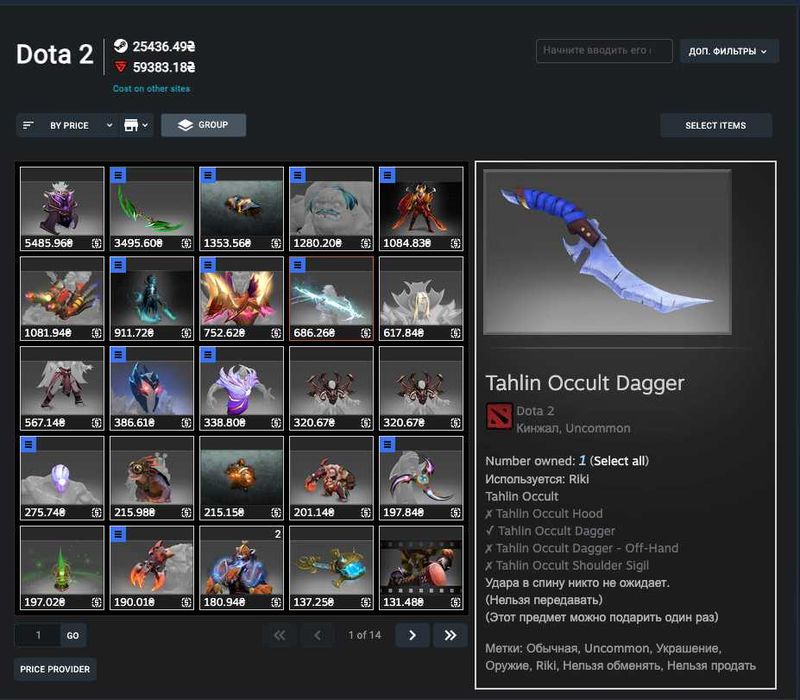Open the blue menu badge on 1084.83 item

(387, 175)
